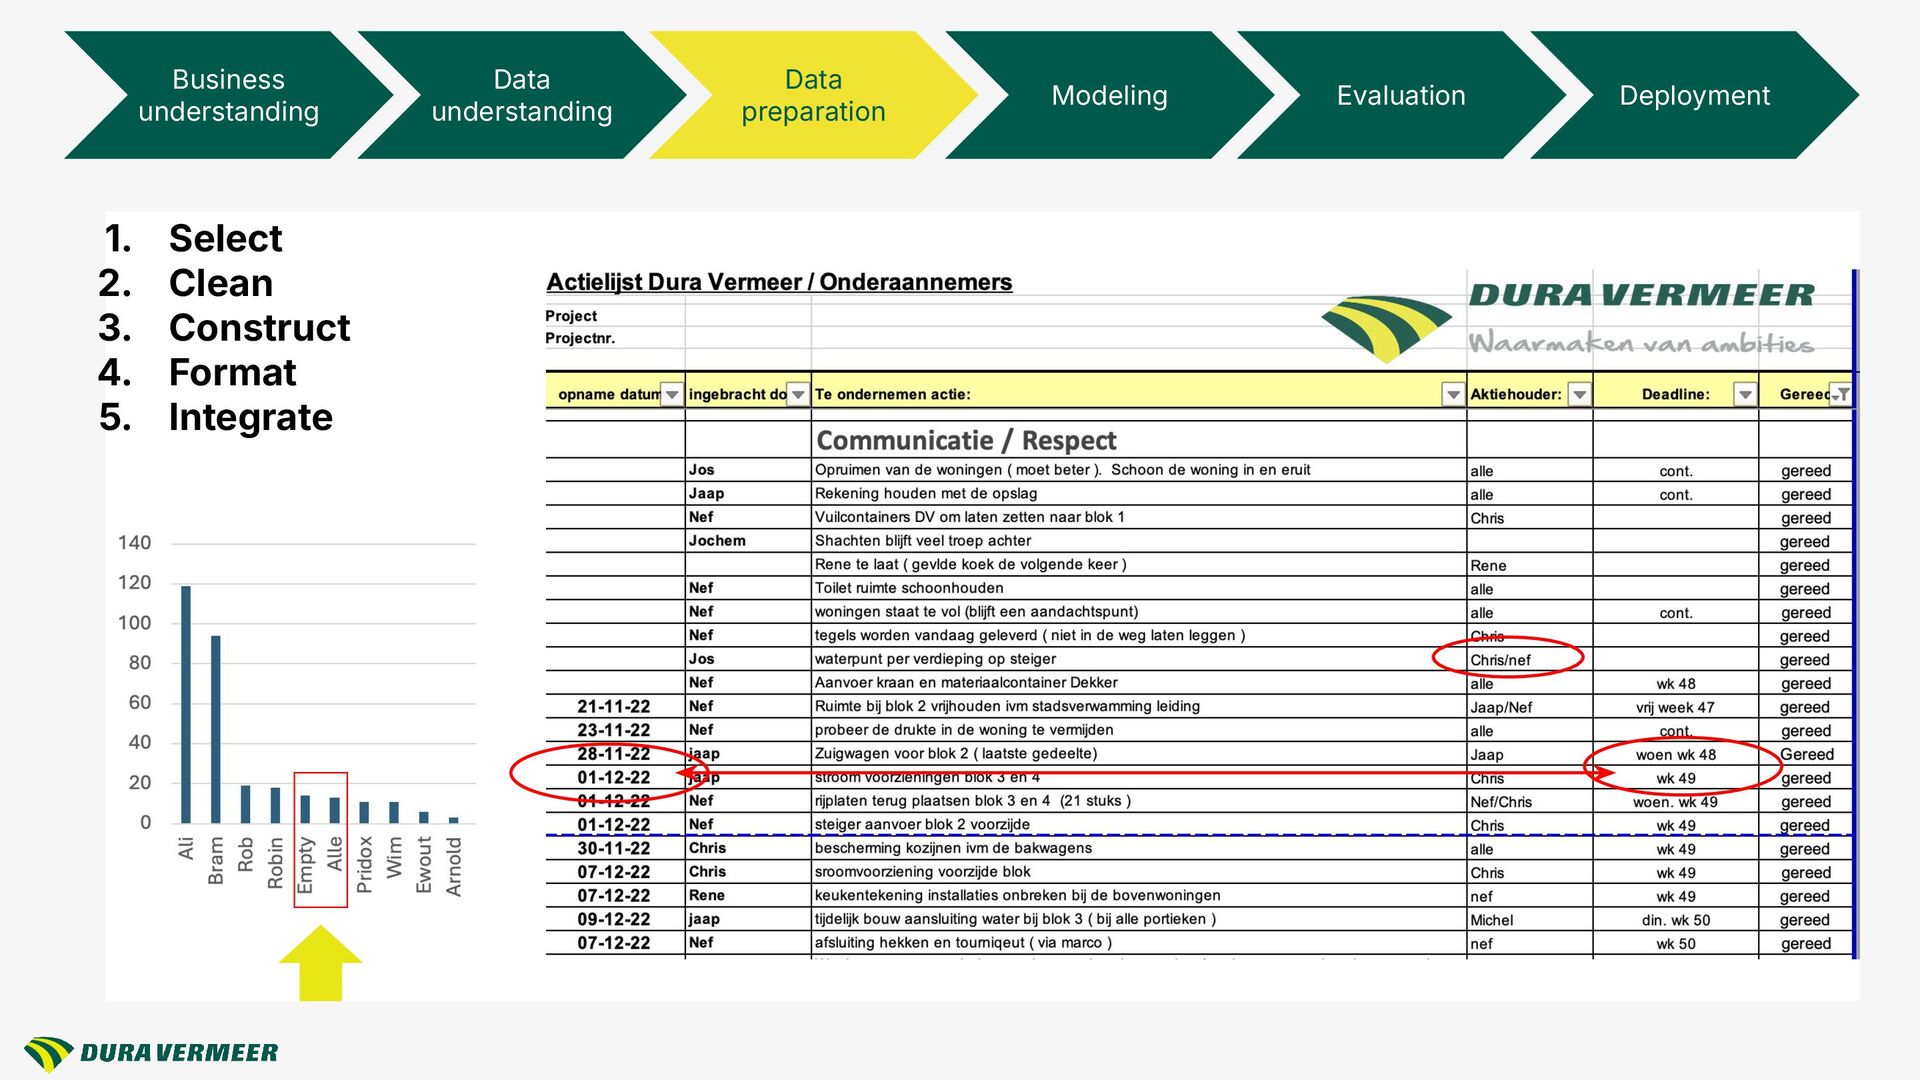Click the 'din. wk 50' deadline cell
The width and height of the screenshot is (1920, 1080).
coord(1675,920)
